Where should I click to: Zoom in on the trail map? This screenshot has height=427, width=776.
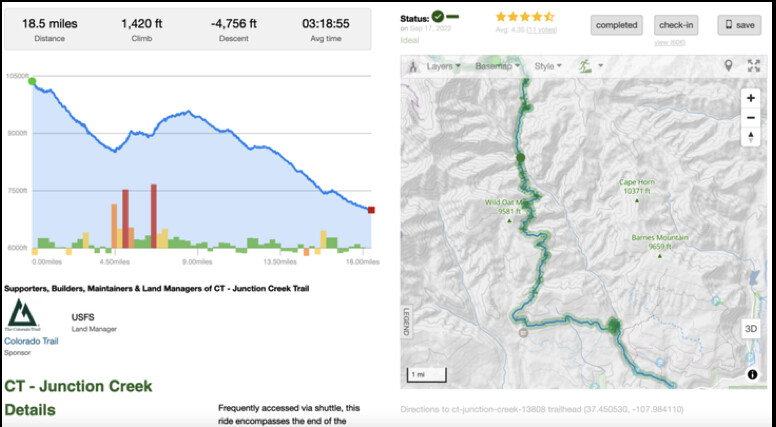point(750,98)
